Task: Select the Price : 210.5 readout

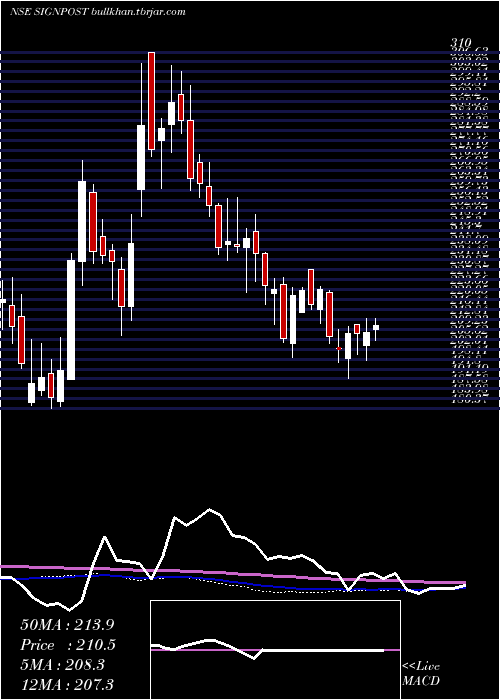Action: point(68,645)
